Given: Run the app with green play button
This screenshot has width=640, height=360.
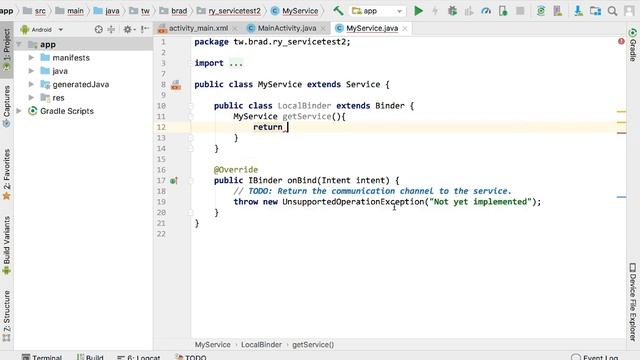Looking at the screenshot, I should coord(418,11).
